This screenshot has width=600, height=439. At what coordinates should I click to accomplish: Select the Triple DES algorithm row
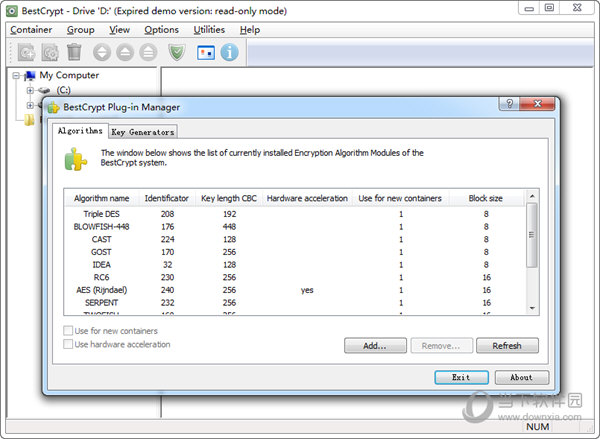pos(295,214)
